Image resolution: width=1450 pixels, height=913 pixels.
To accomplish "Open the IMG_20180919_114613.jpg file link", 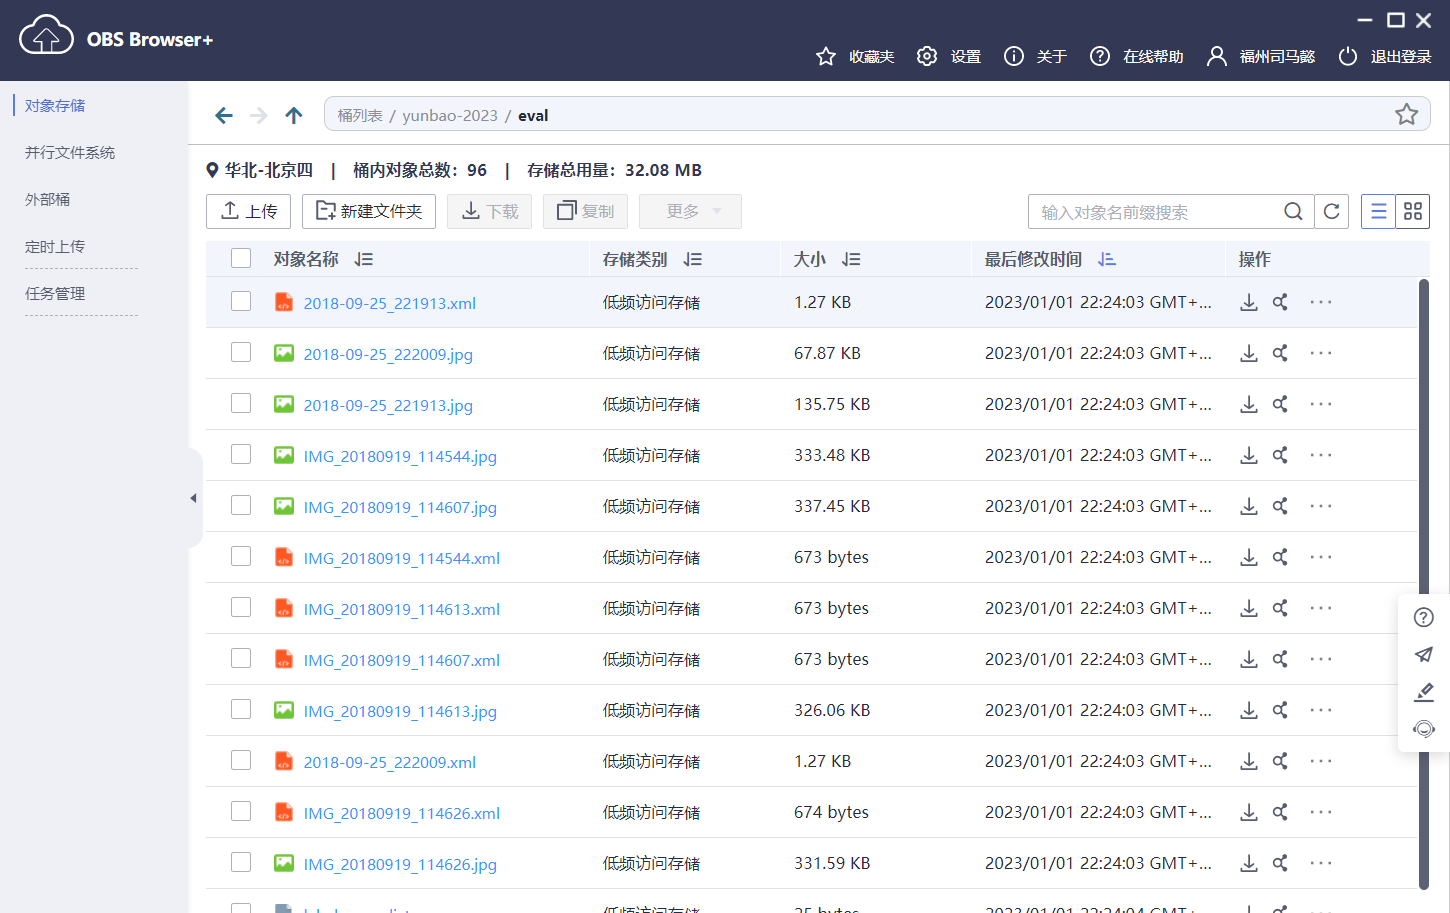I will 399,710.
